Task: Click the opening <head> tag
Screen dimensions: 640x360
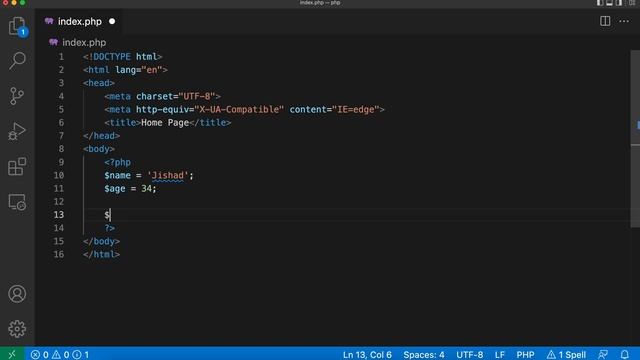Action: coord(99,83)
